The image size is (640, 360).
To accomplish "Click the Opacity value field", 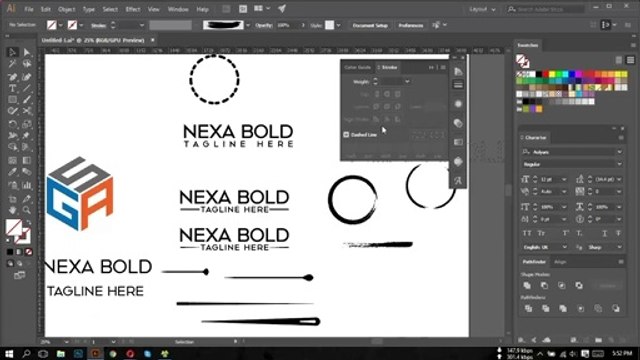I will pos(288,25).
